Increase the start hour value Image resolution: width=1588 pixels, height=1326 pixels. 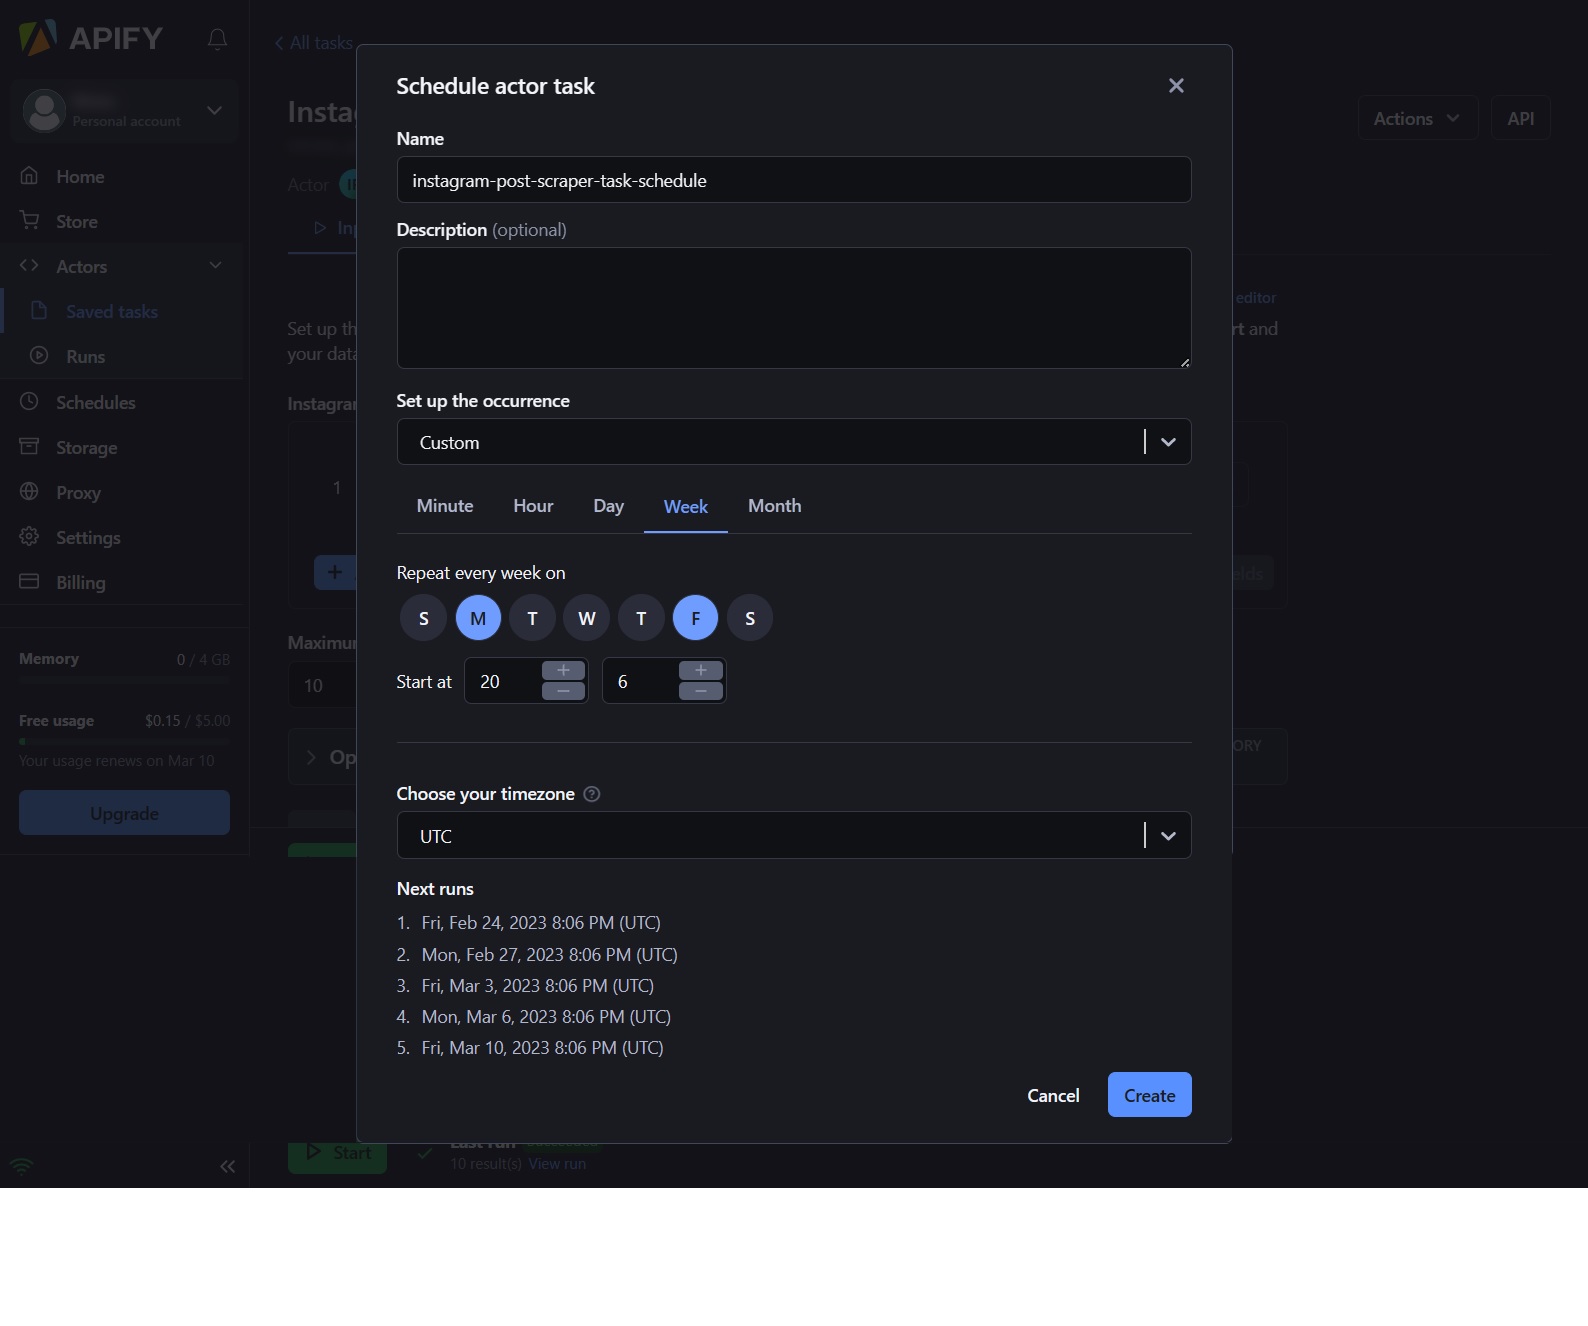click(563, 671)
